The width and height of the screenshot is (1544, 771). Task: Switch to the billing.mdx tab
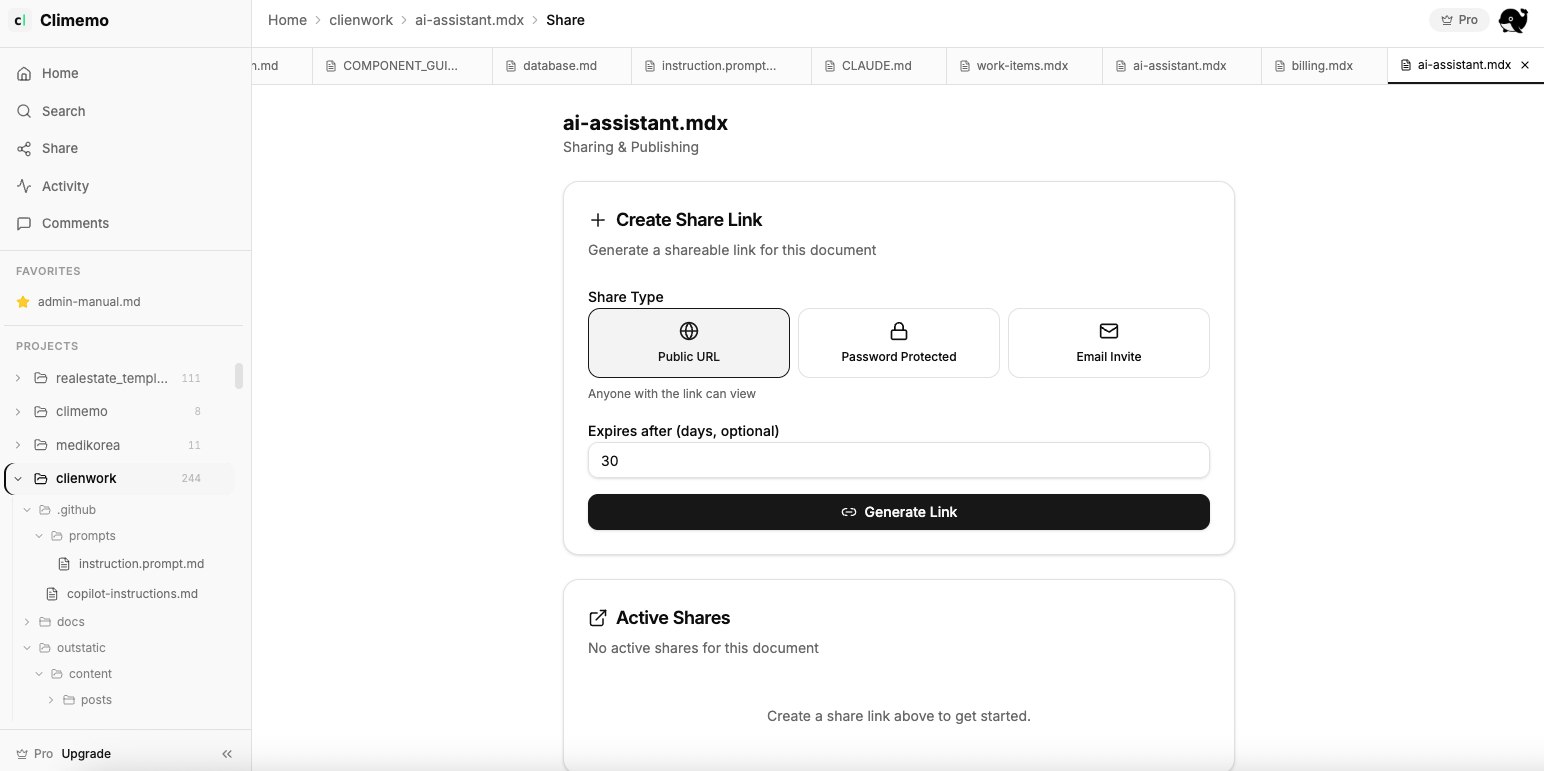pyautogui.click(x=1321, y=66)
